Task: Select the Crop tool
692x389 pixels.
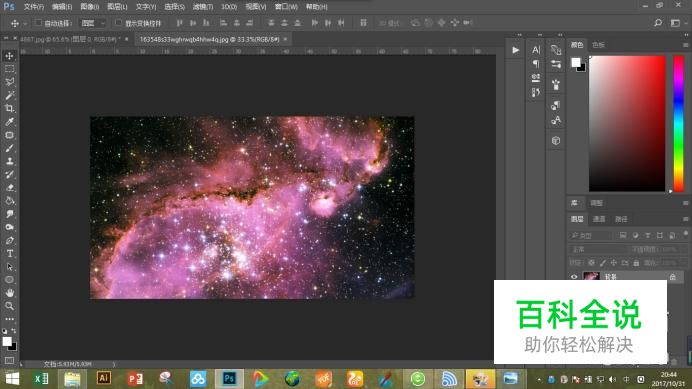Action: tap(9, 108)
